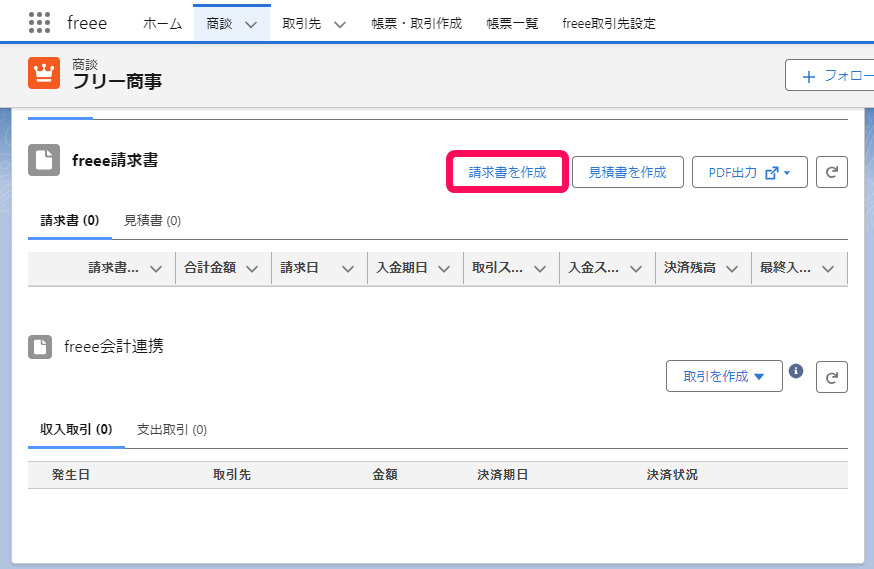874x569 pixels.
Task: Refresh the freee会計連携 section
Action: click(x=832, y=377)
